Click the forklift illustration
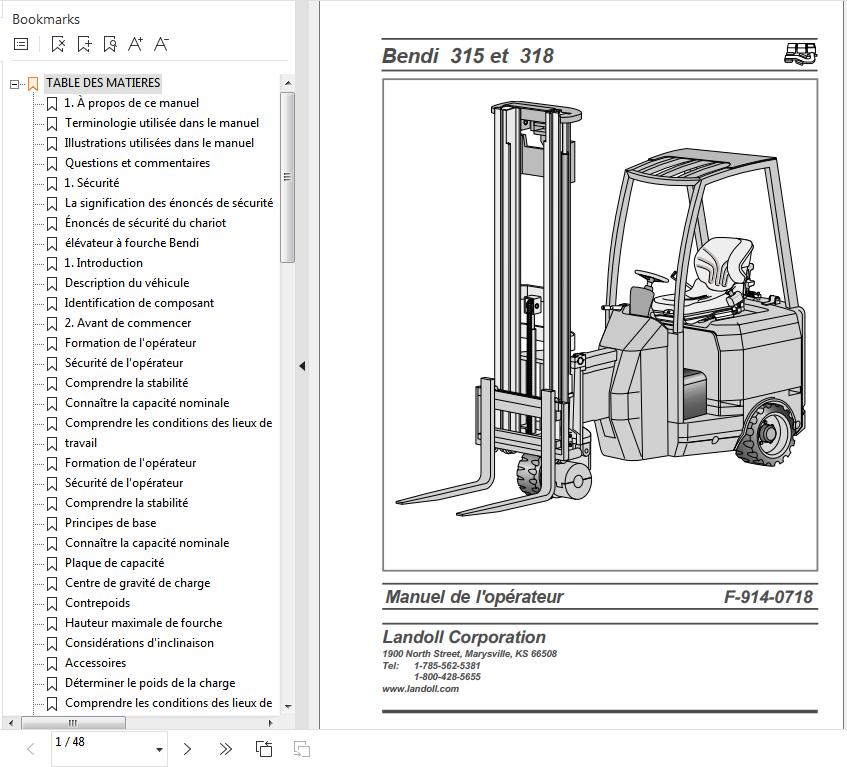This screenshot has height=767, width=847. pos(600,325)
